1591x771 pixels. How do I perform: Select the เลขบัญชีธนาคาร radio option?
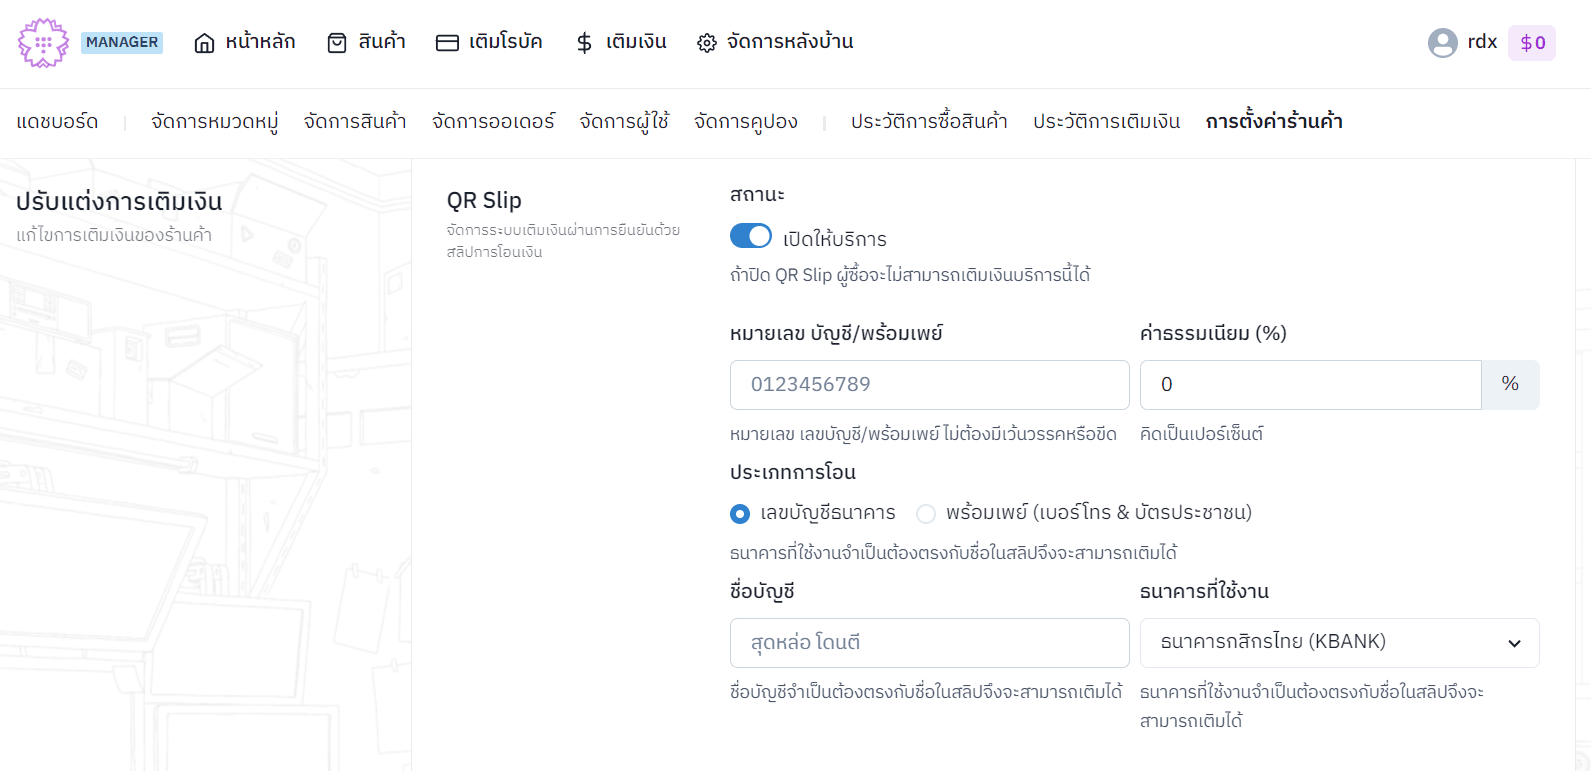[x=740, y=514]
